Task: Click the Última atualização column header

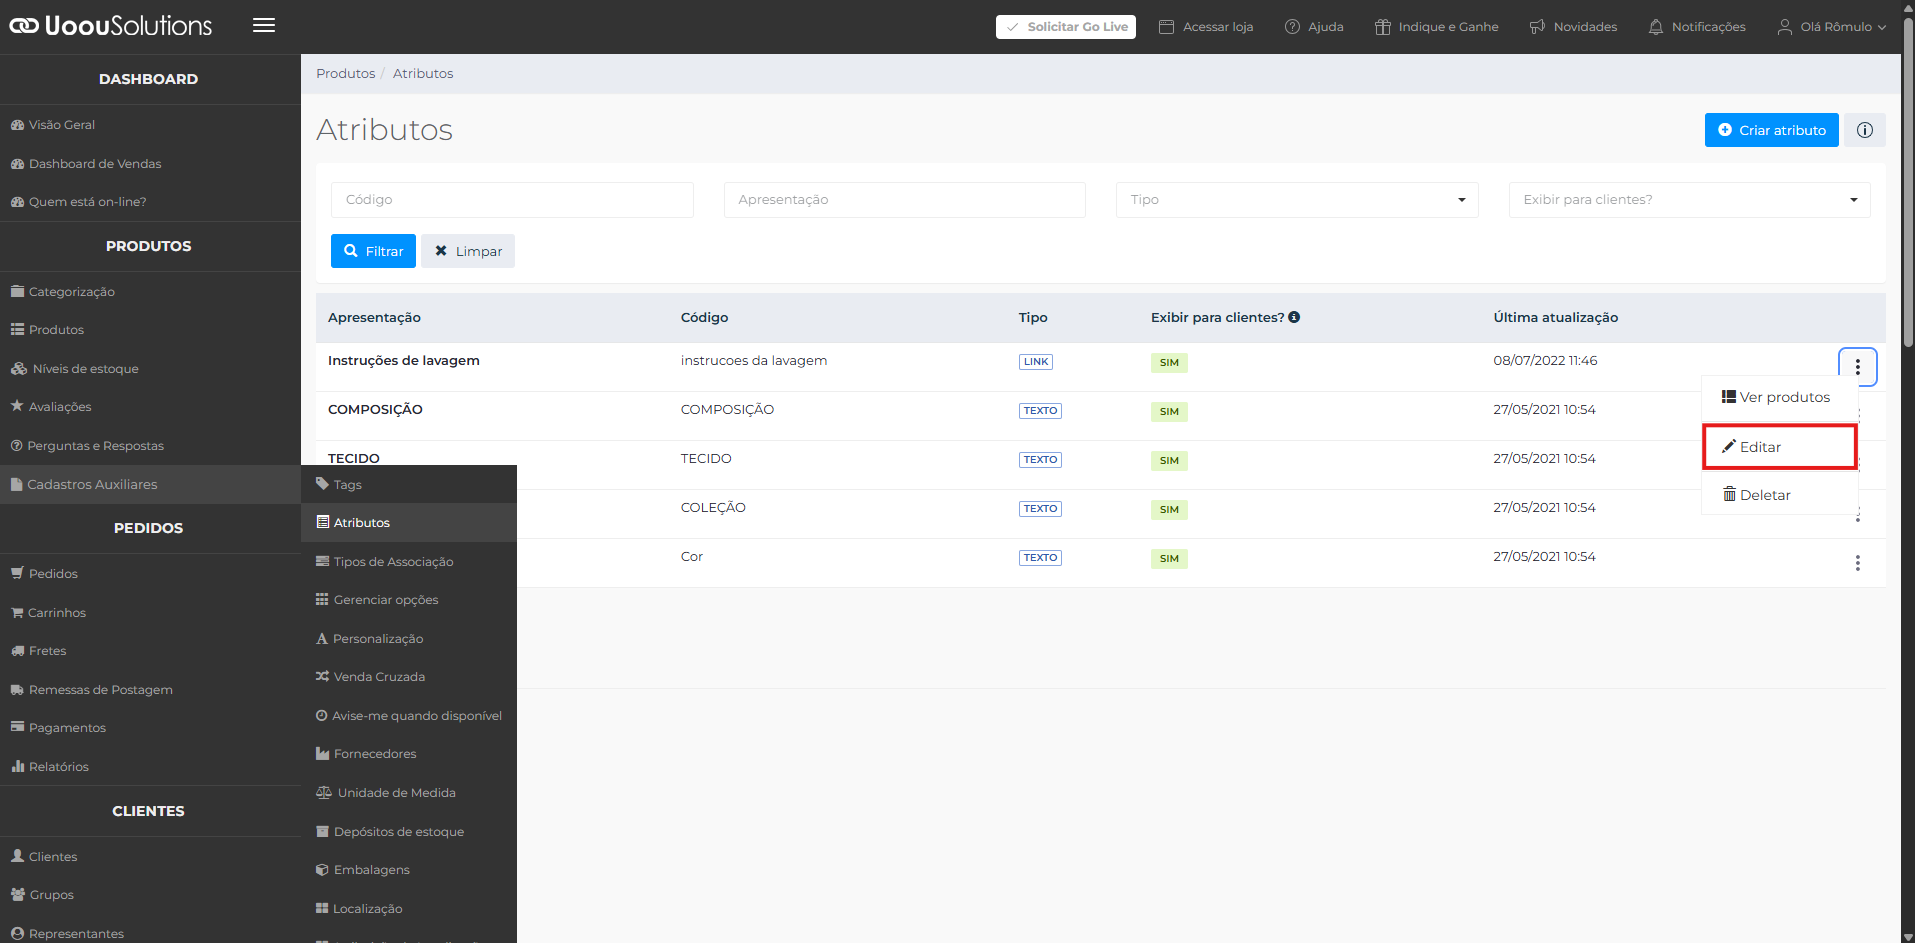Action: click(1555, 317)
